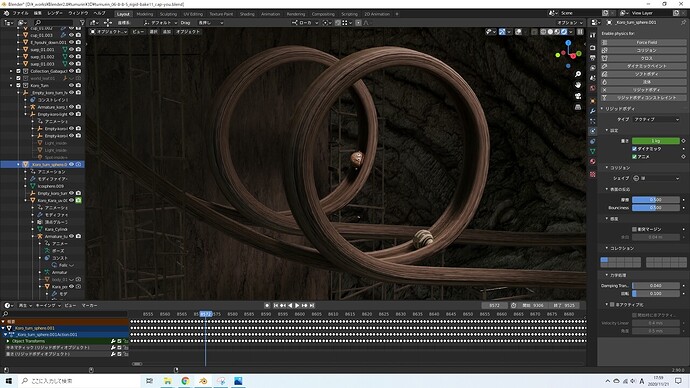Screen dimensions: 690x388
Task: Uncheck the Collection_Gabaguci collection checkbox
Action: (x=18, y=71)
